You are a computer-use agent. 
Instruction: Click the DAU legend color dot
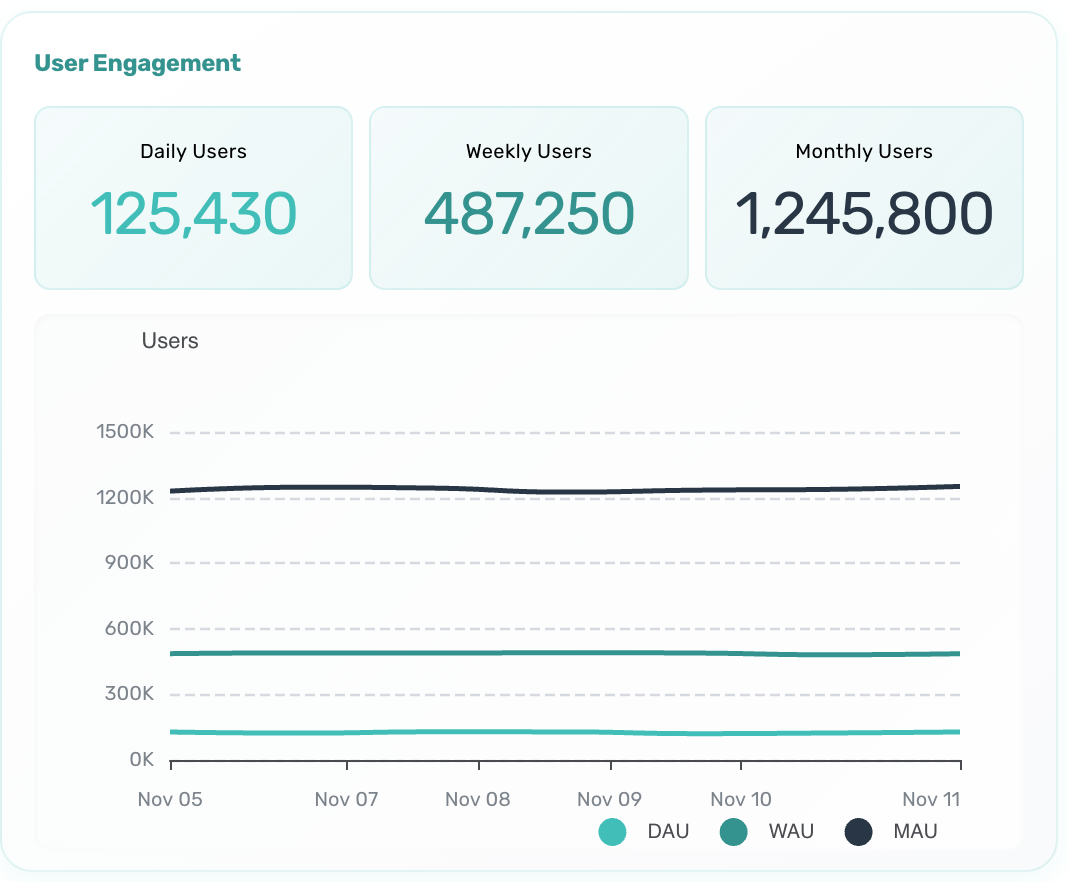click(x=611, y=831)
